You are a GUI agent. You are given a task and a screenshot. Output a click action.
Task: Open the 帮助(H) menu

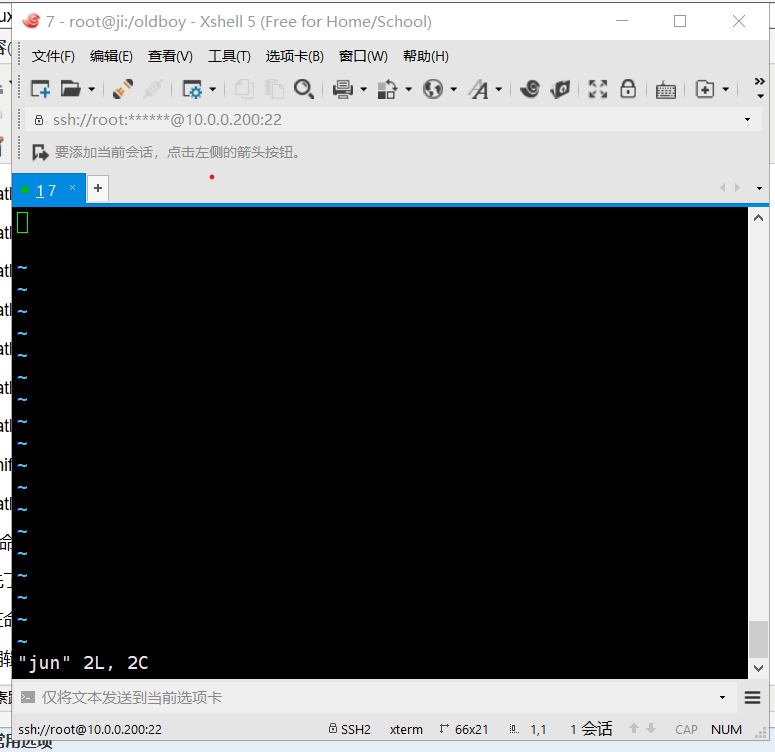[x=426, y=56]
